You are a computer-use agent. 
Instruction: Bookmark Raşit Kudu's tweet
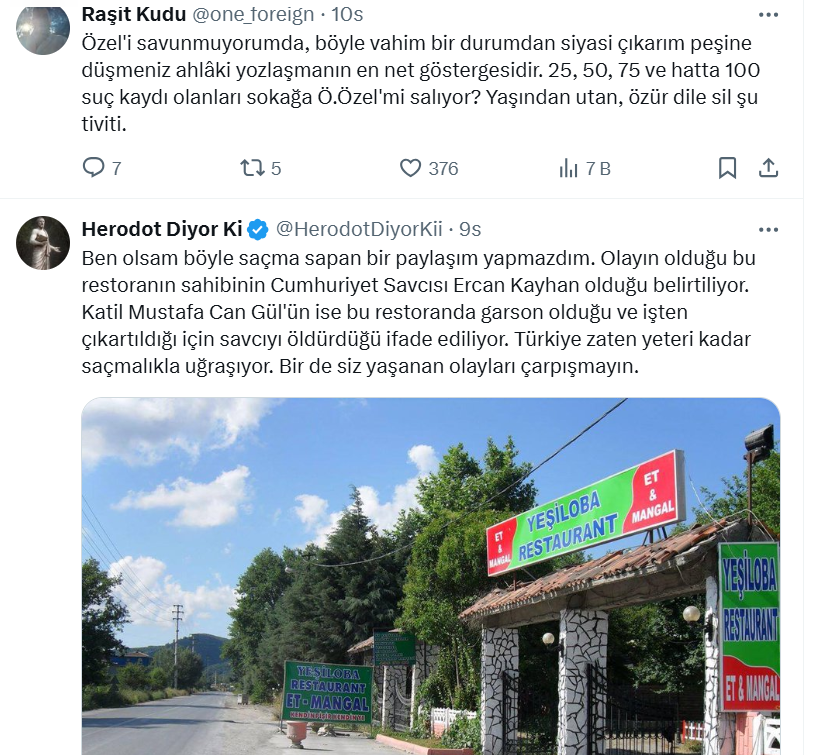tap(727, 168)
